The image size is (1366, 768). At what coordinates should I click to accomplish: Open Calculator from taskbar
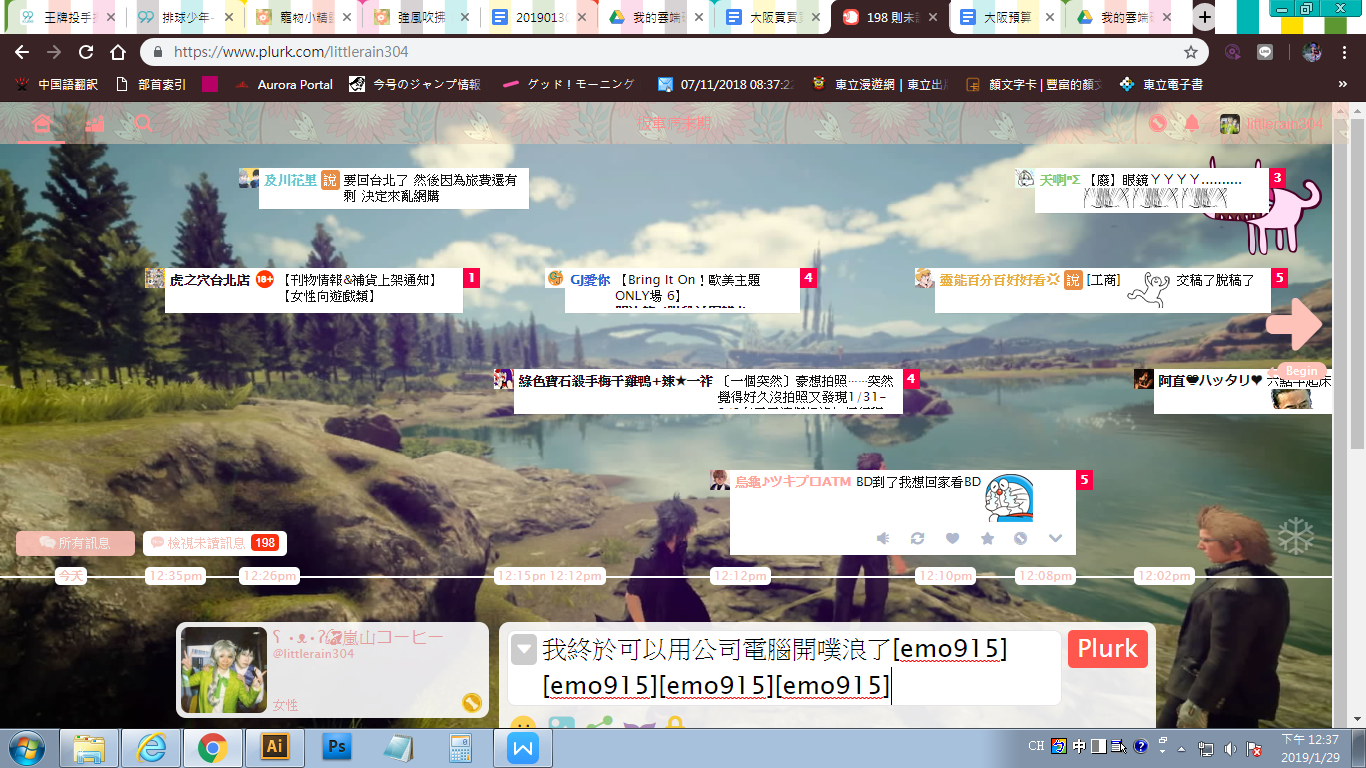pos(461,747)
